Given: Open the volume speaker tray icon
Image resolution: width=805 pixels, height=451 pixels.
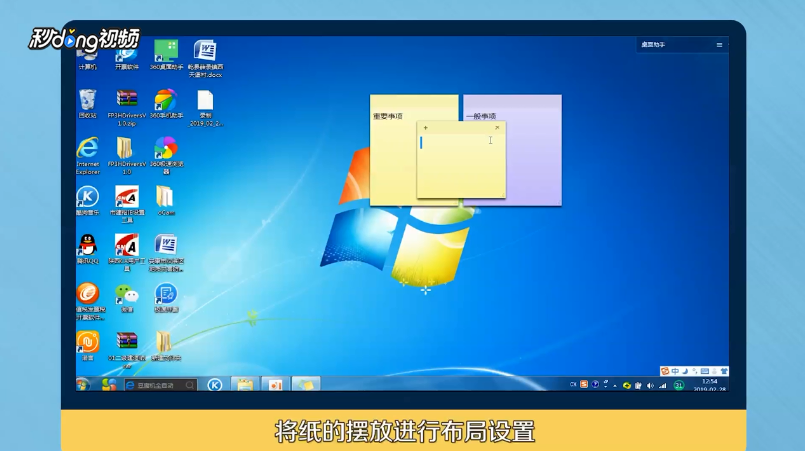Looking at the screenshot, I should pyautogui.click(x=650, y=385).
